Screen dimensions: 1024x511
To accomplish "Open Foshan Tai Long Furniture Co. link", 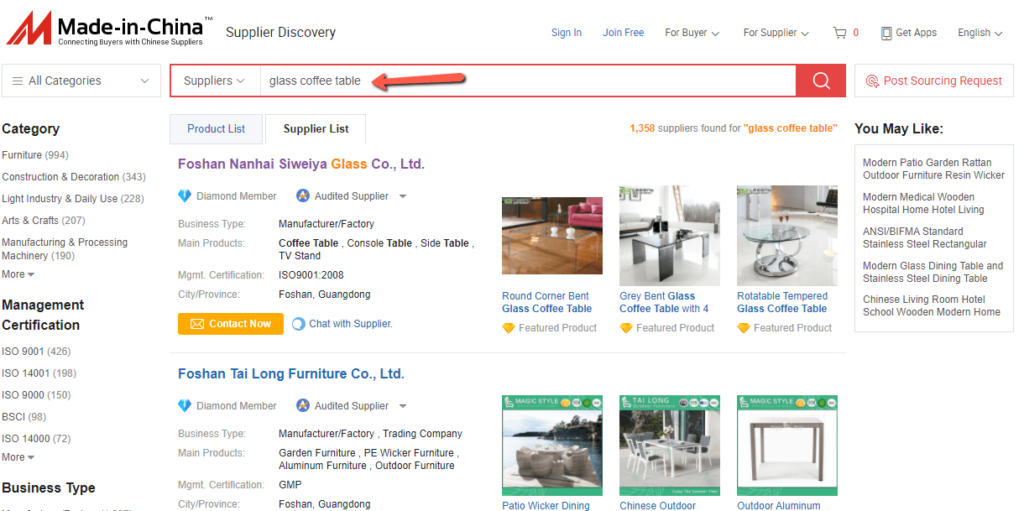I will point(291,374).
